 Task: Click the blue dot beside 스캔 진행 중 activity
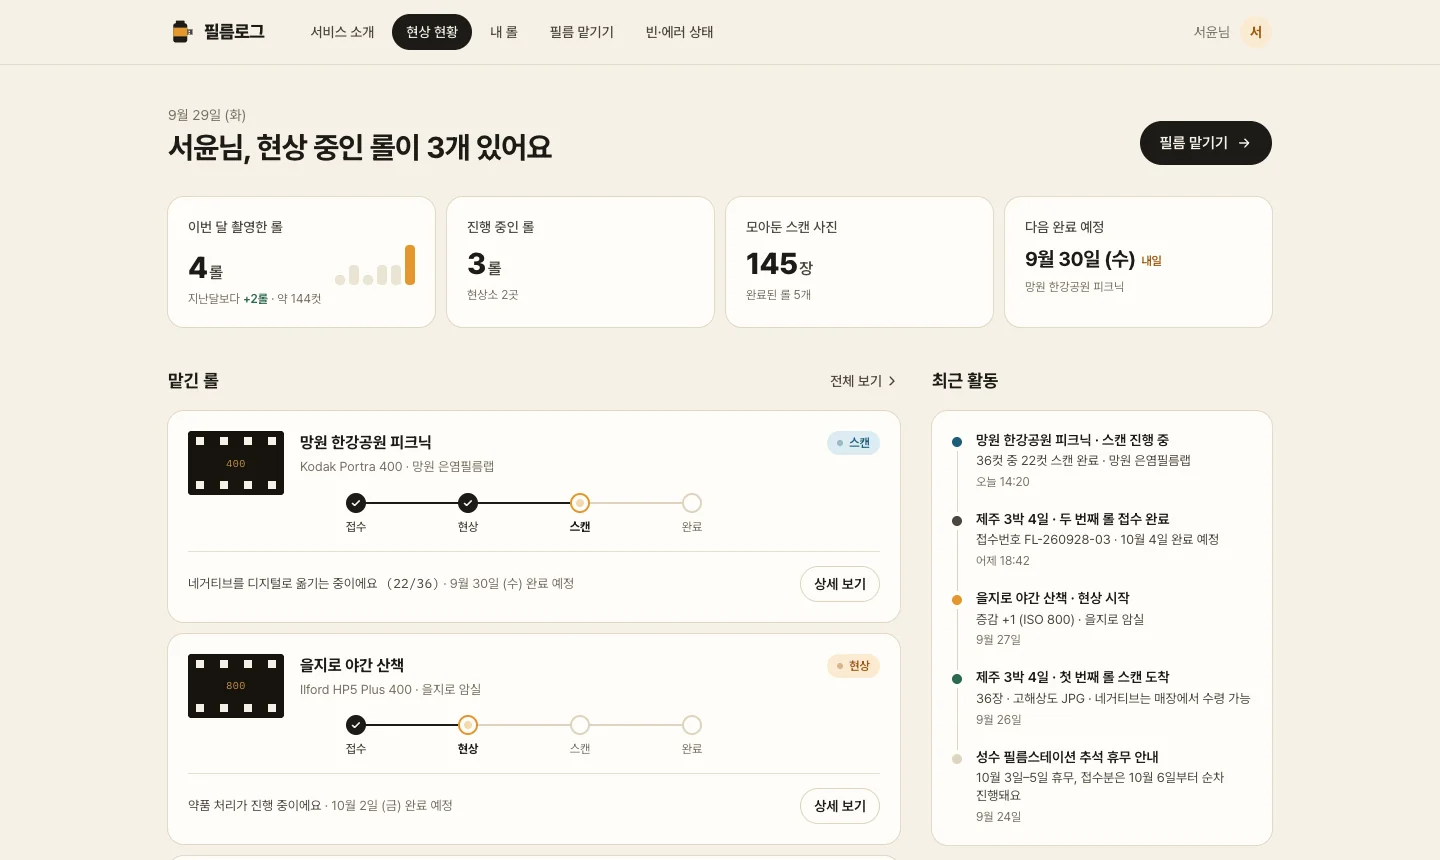pos(957,442)
